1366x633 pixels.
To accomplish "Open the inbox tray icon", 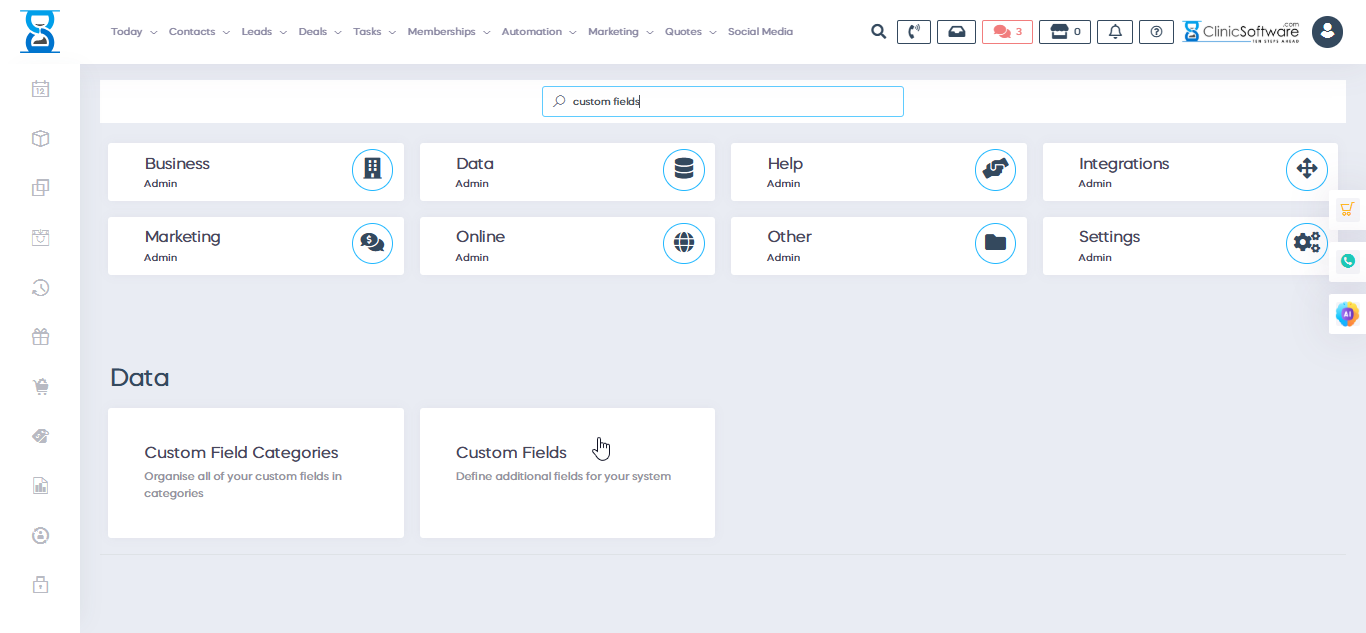I will [x=956, y=32].
